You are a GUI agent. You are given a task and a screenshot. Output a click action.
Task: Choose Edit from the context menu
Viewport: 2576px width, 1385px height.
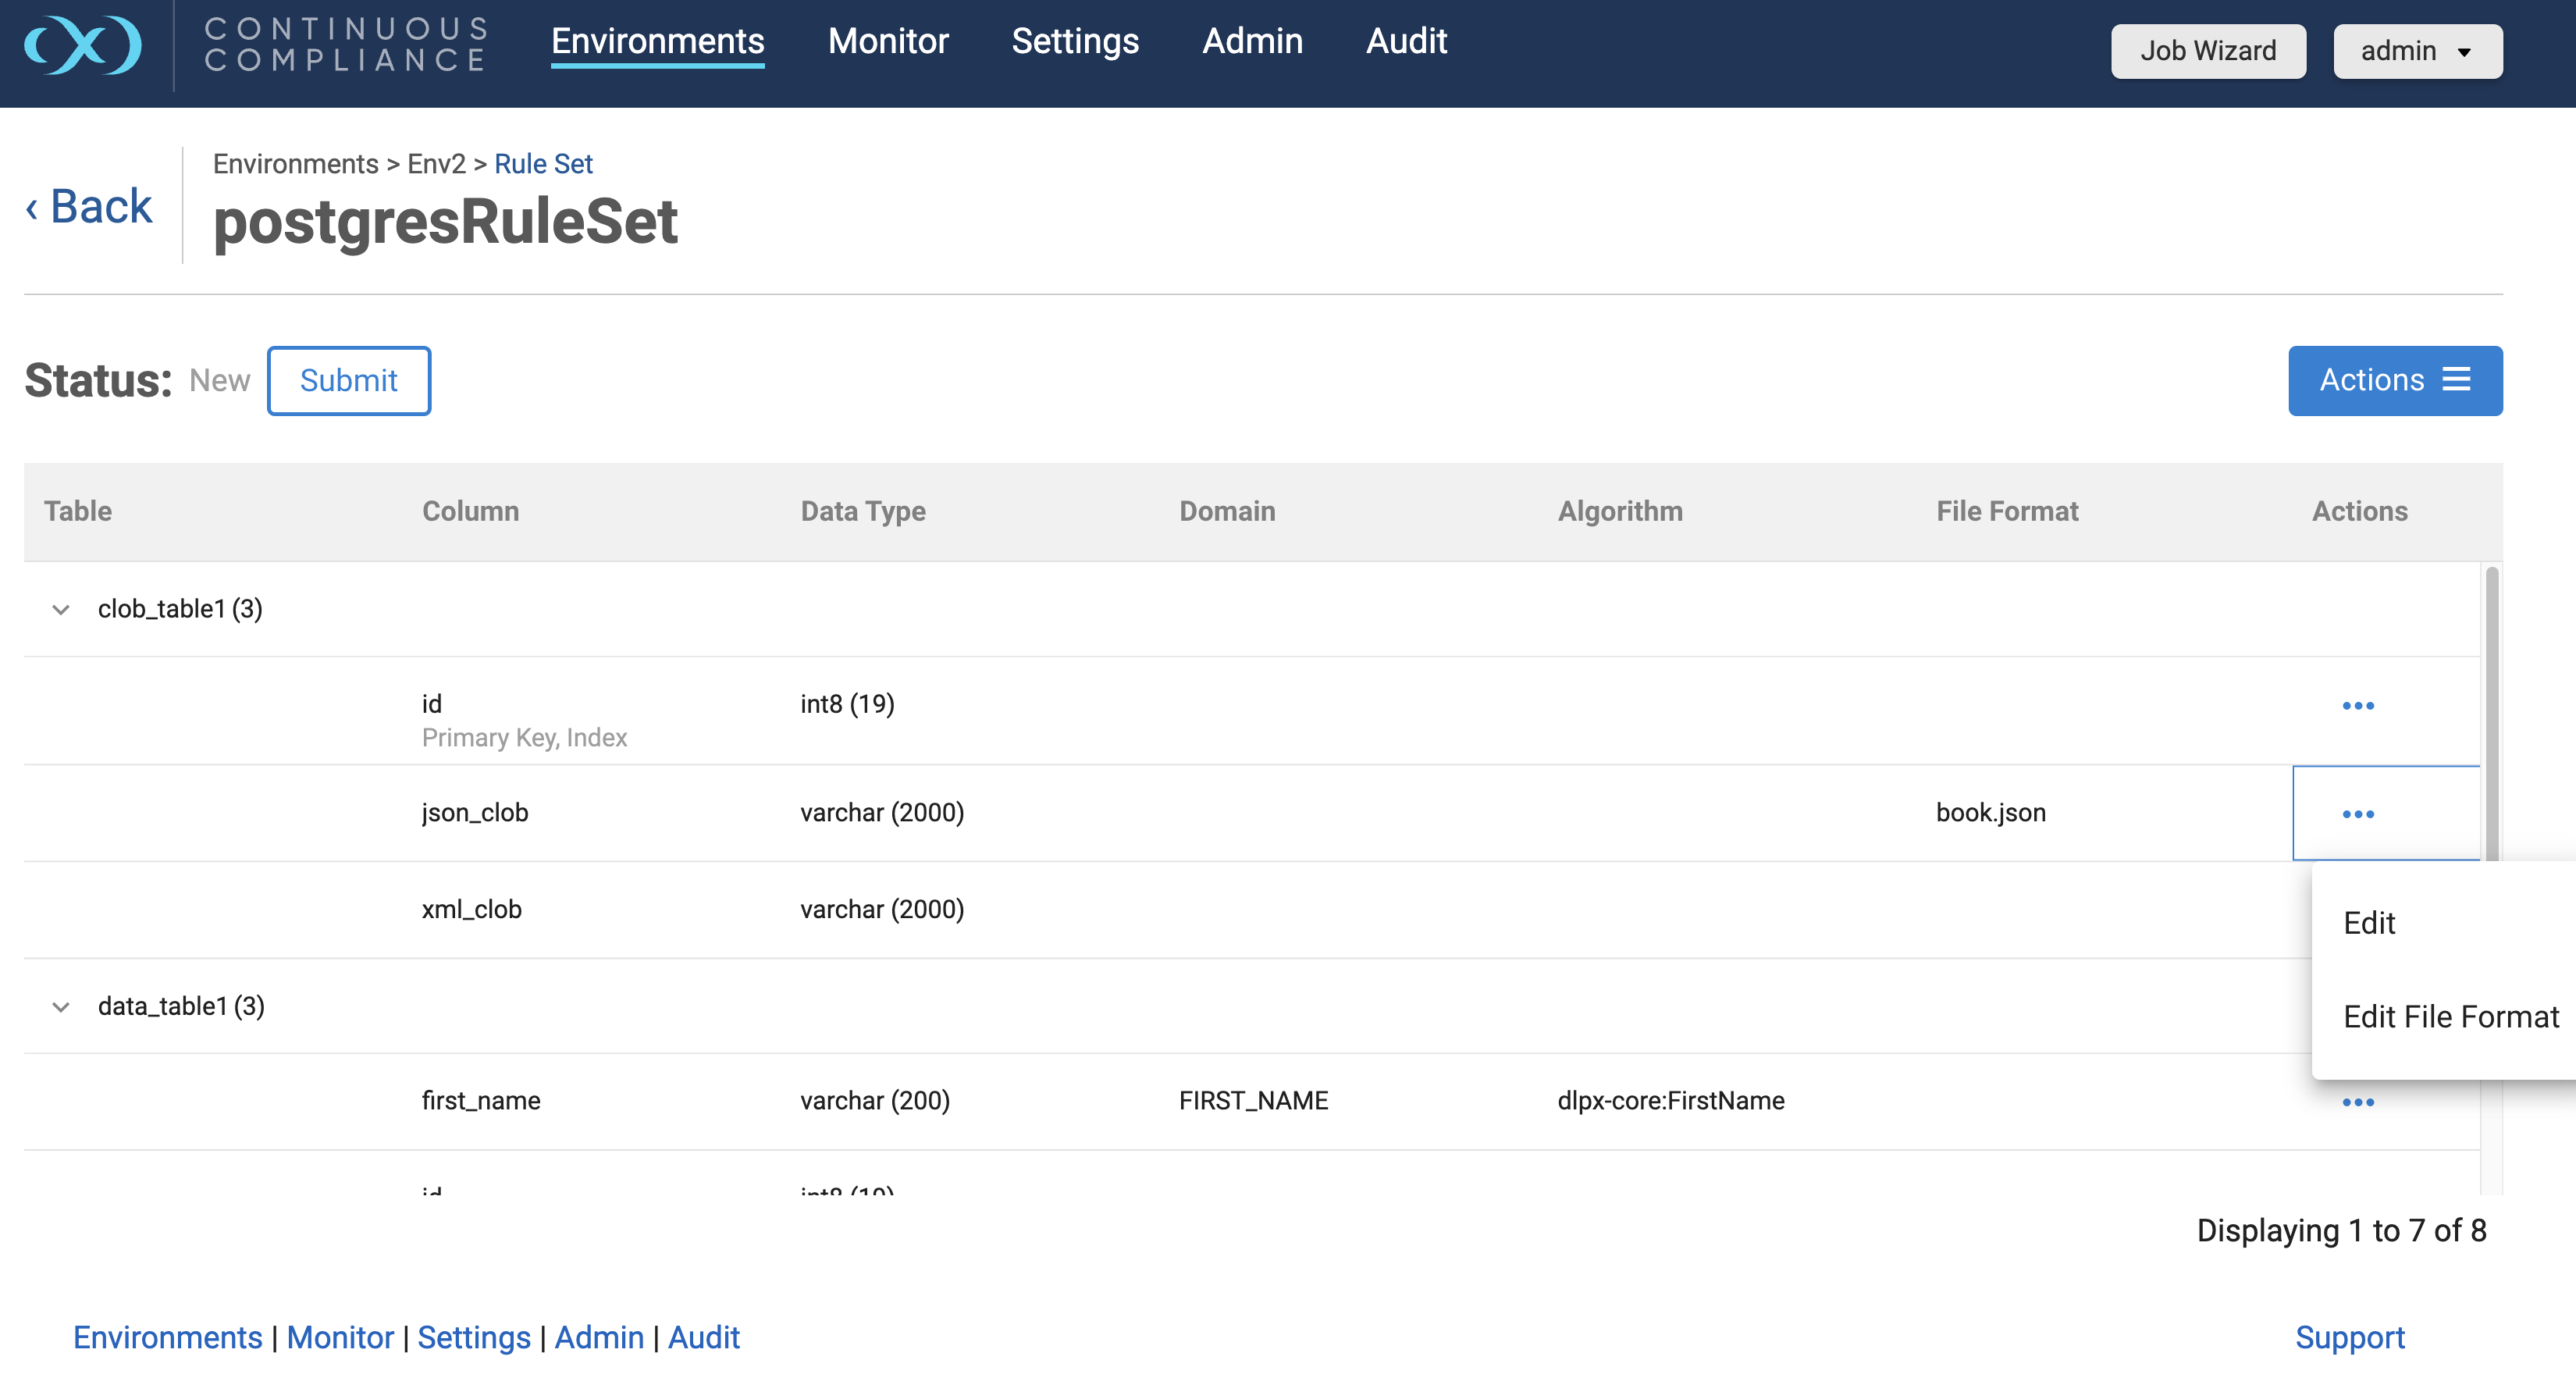pos(2369,922)
